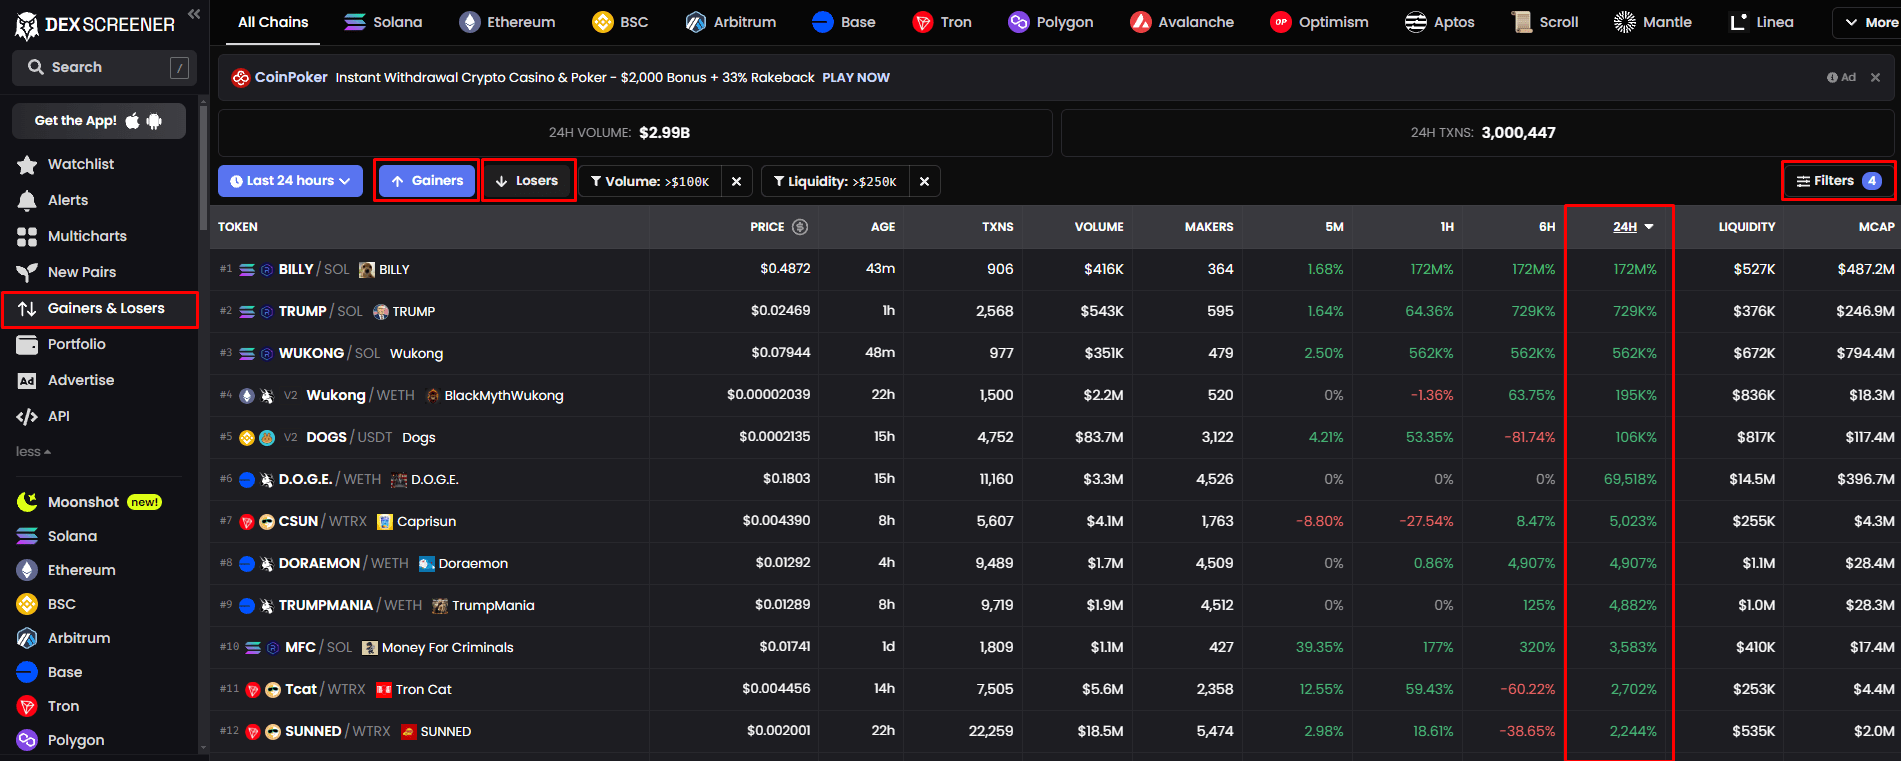This screenshot has width=1901, height=761.
Task: Edit the Liquidity >$250K filter
Action: tap(835, 181)
